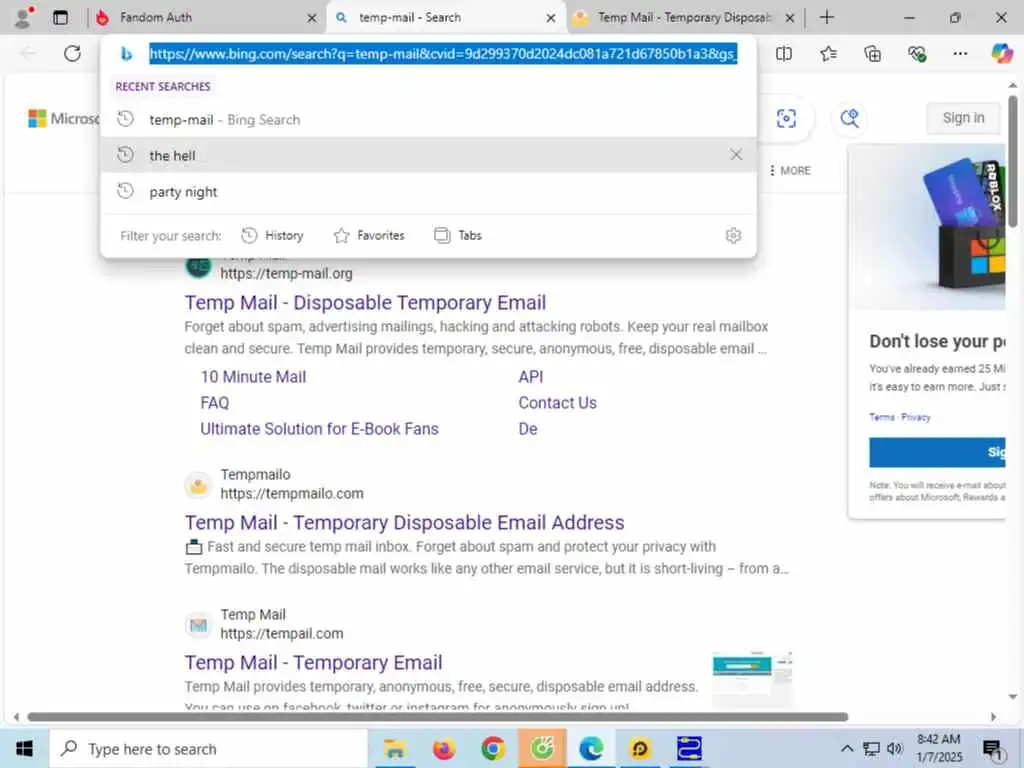1024x768 pixels.
Task: Toggle the split screen icon
Action: click(784, 54)
